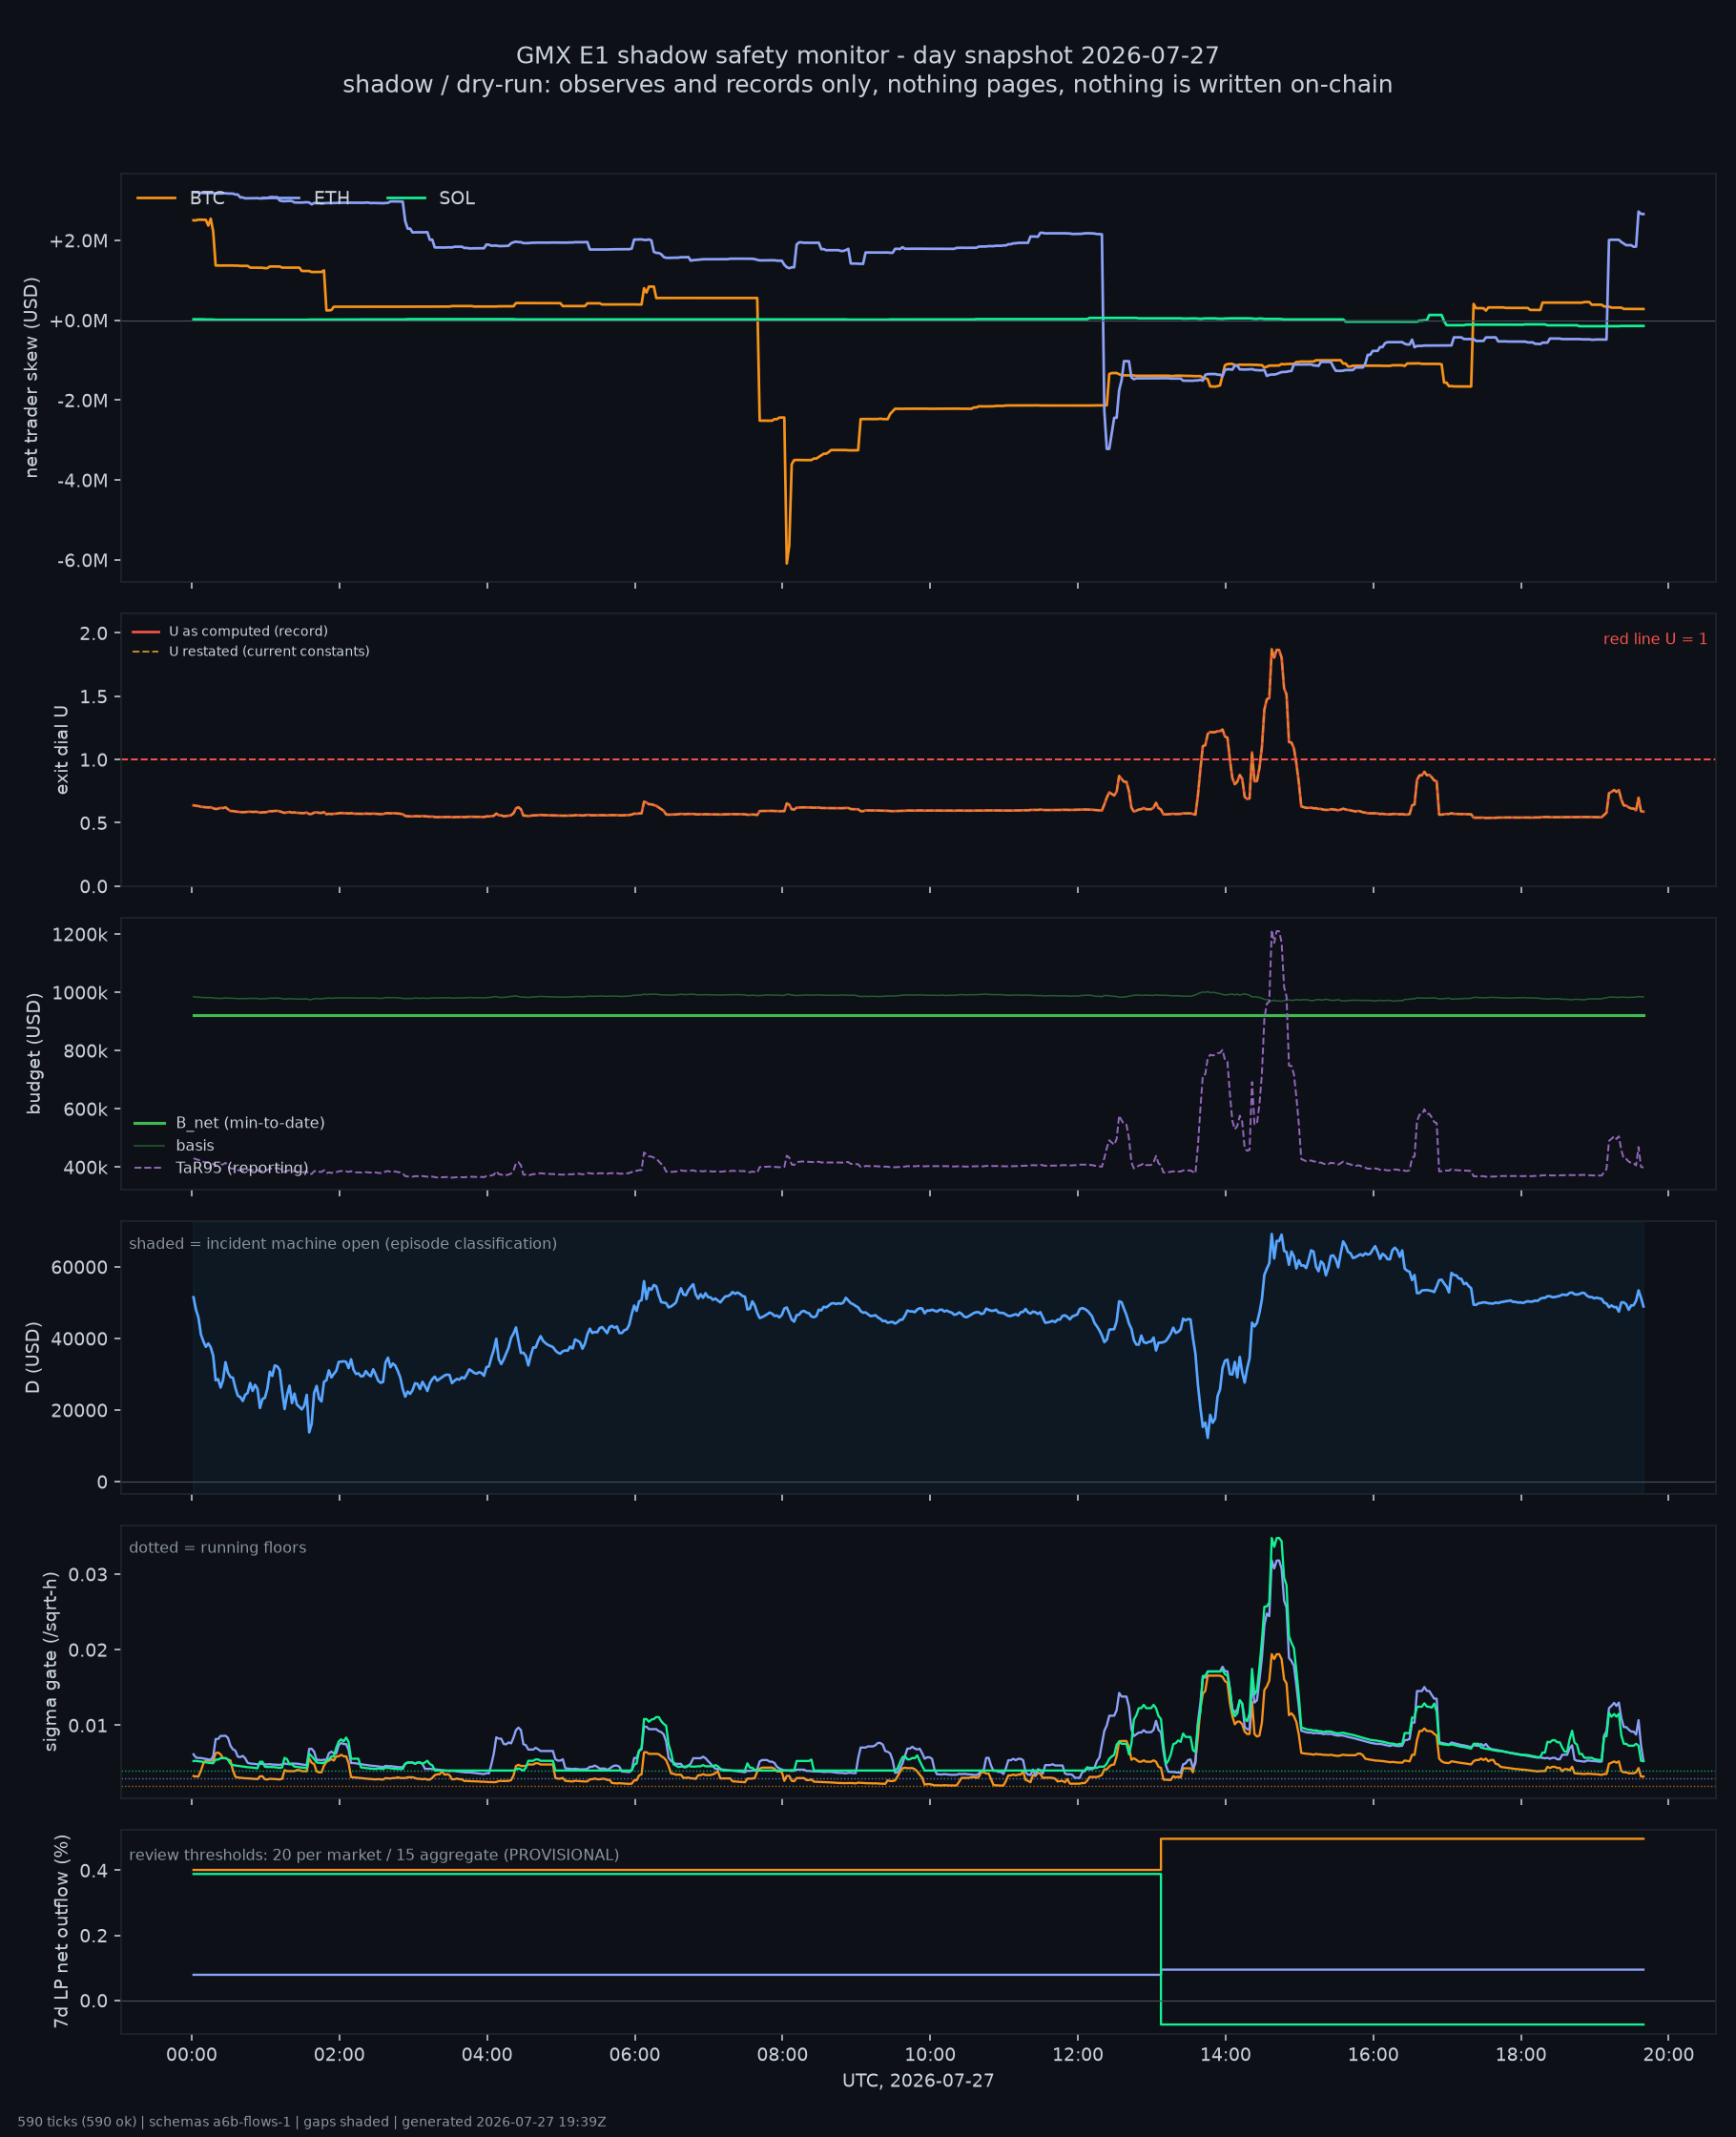Click the 'exit dial U' axis label

tap(62, 750)
